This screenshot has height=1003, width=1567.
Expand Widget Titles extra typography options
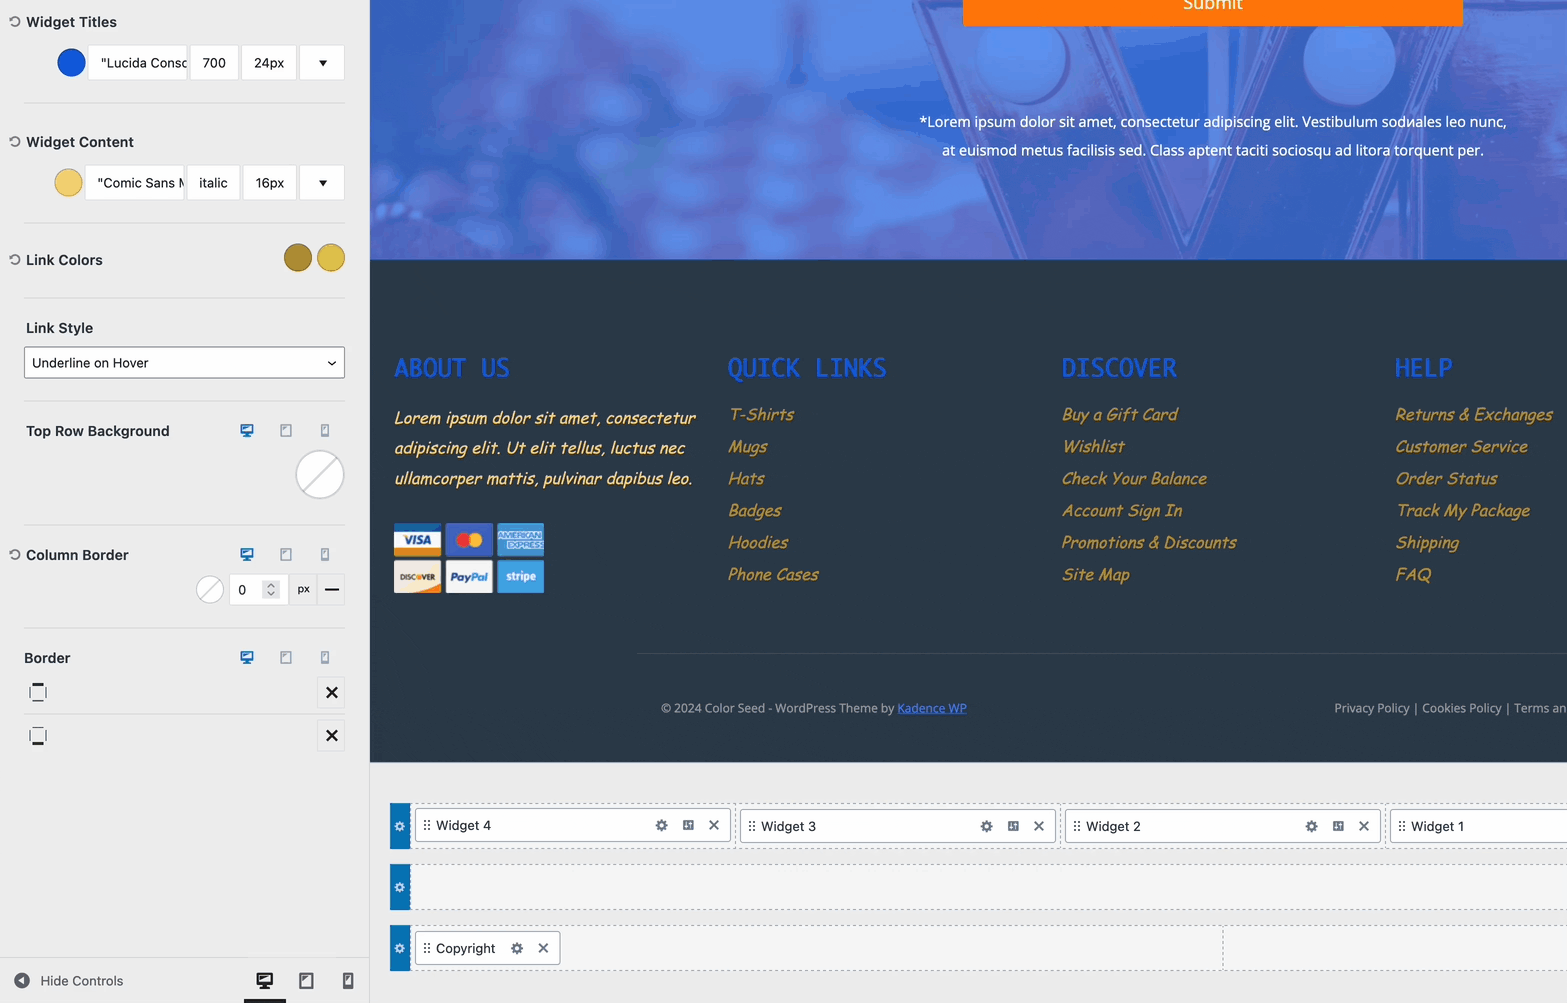pyautogui.click(x=321, y=62)
